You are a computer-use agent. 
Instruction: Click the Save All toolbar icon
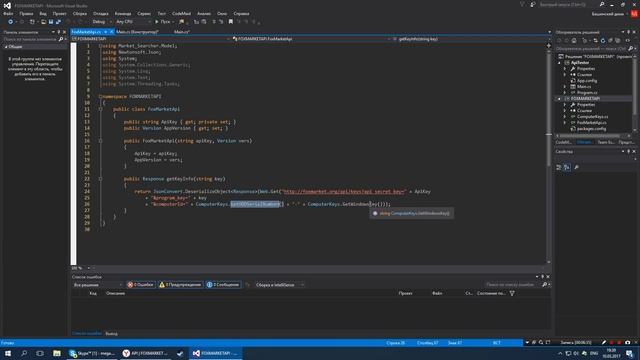coord(58,22)
